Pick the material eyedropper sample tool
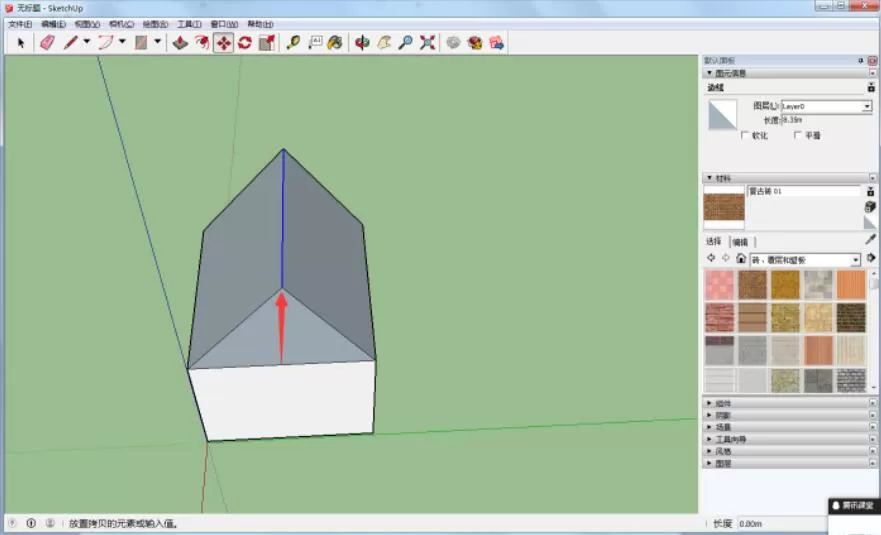This screenshot has height=535, width=881. (x=870, y=239)
